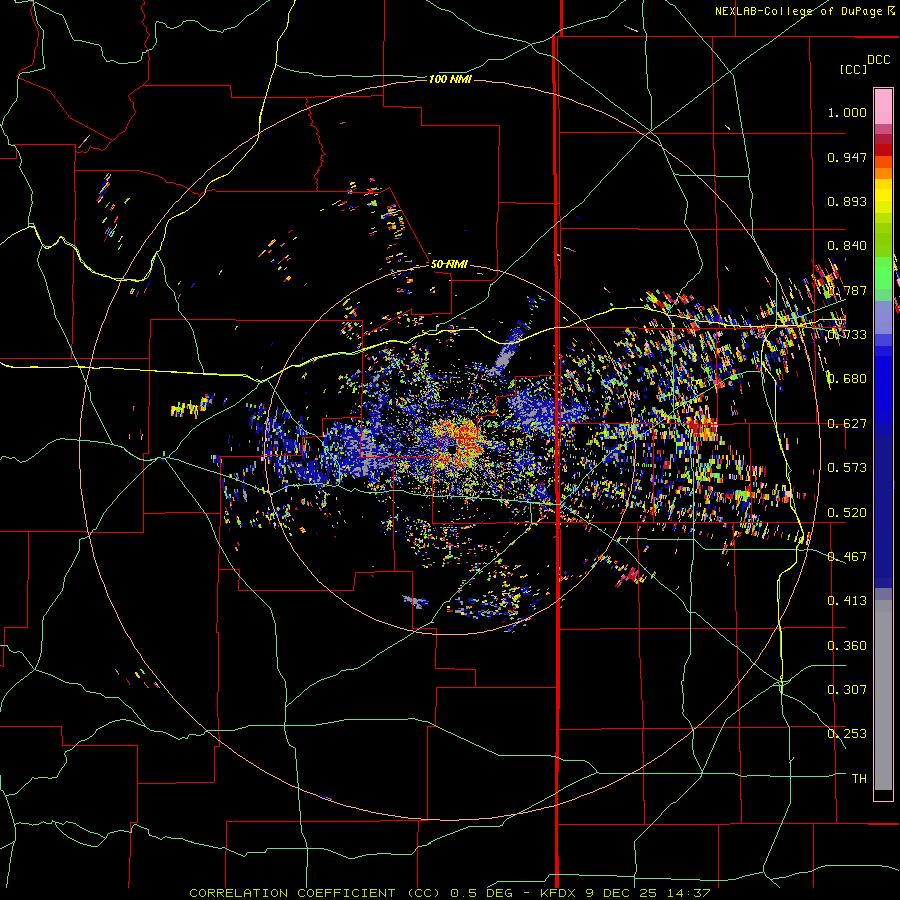Click the 1.000 color scale value

847,112
